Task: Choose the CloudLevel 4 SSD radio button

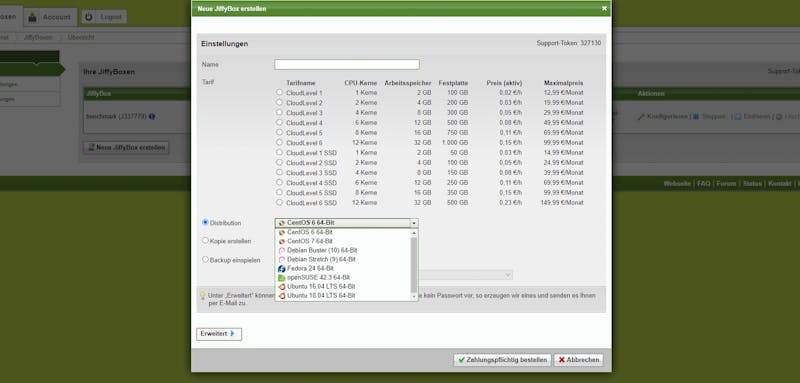Action: tap(279, 183)
